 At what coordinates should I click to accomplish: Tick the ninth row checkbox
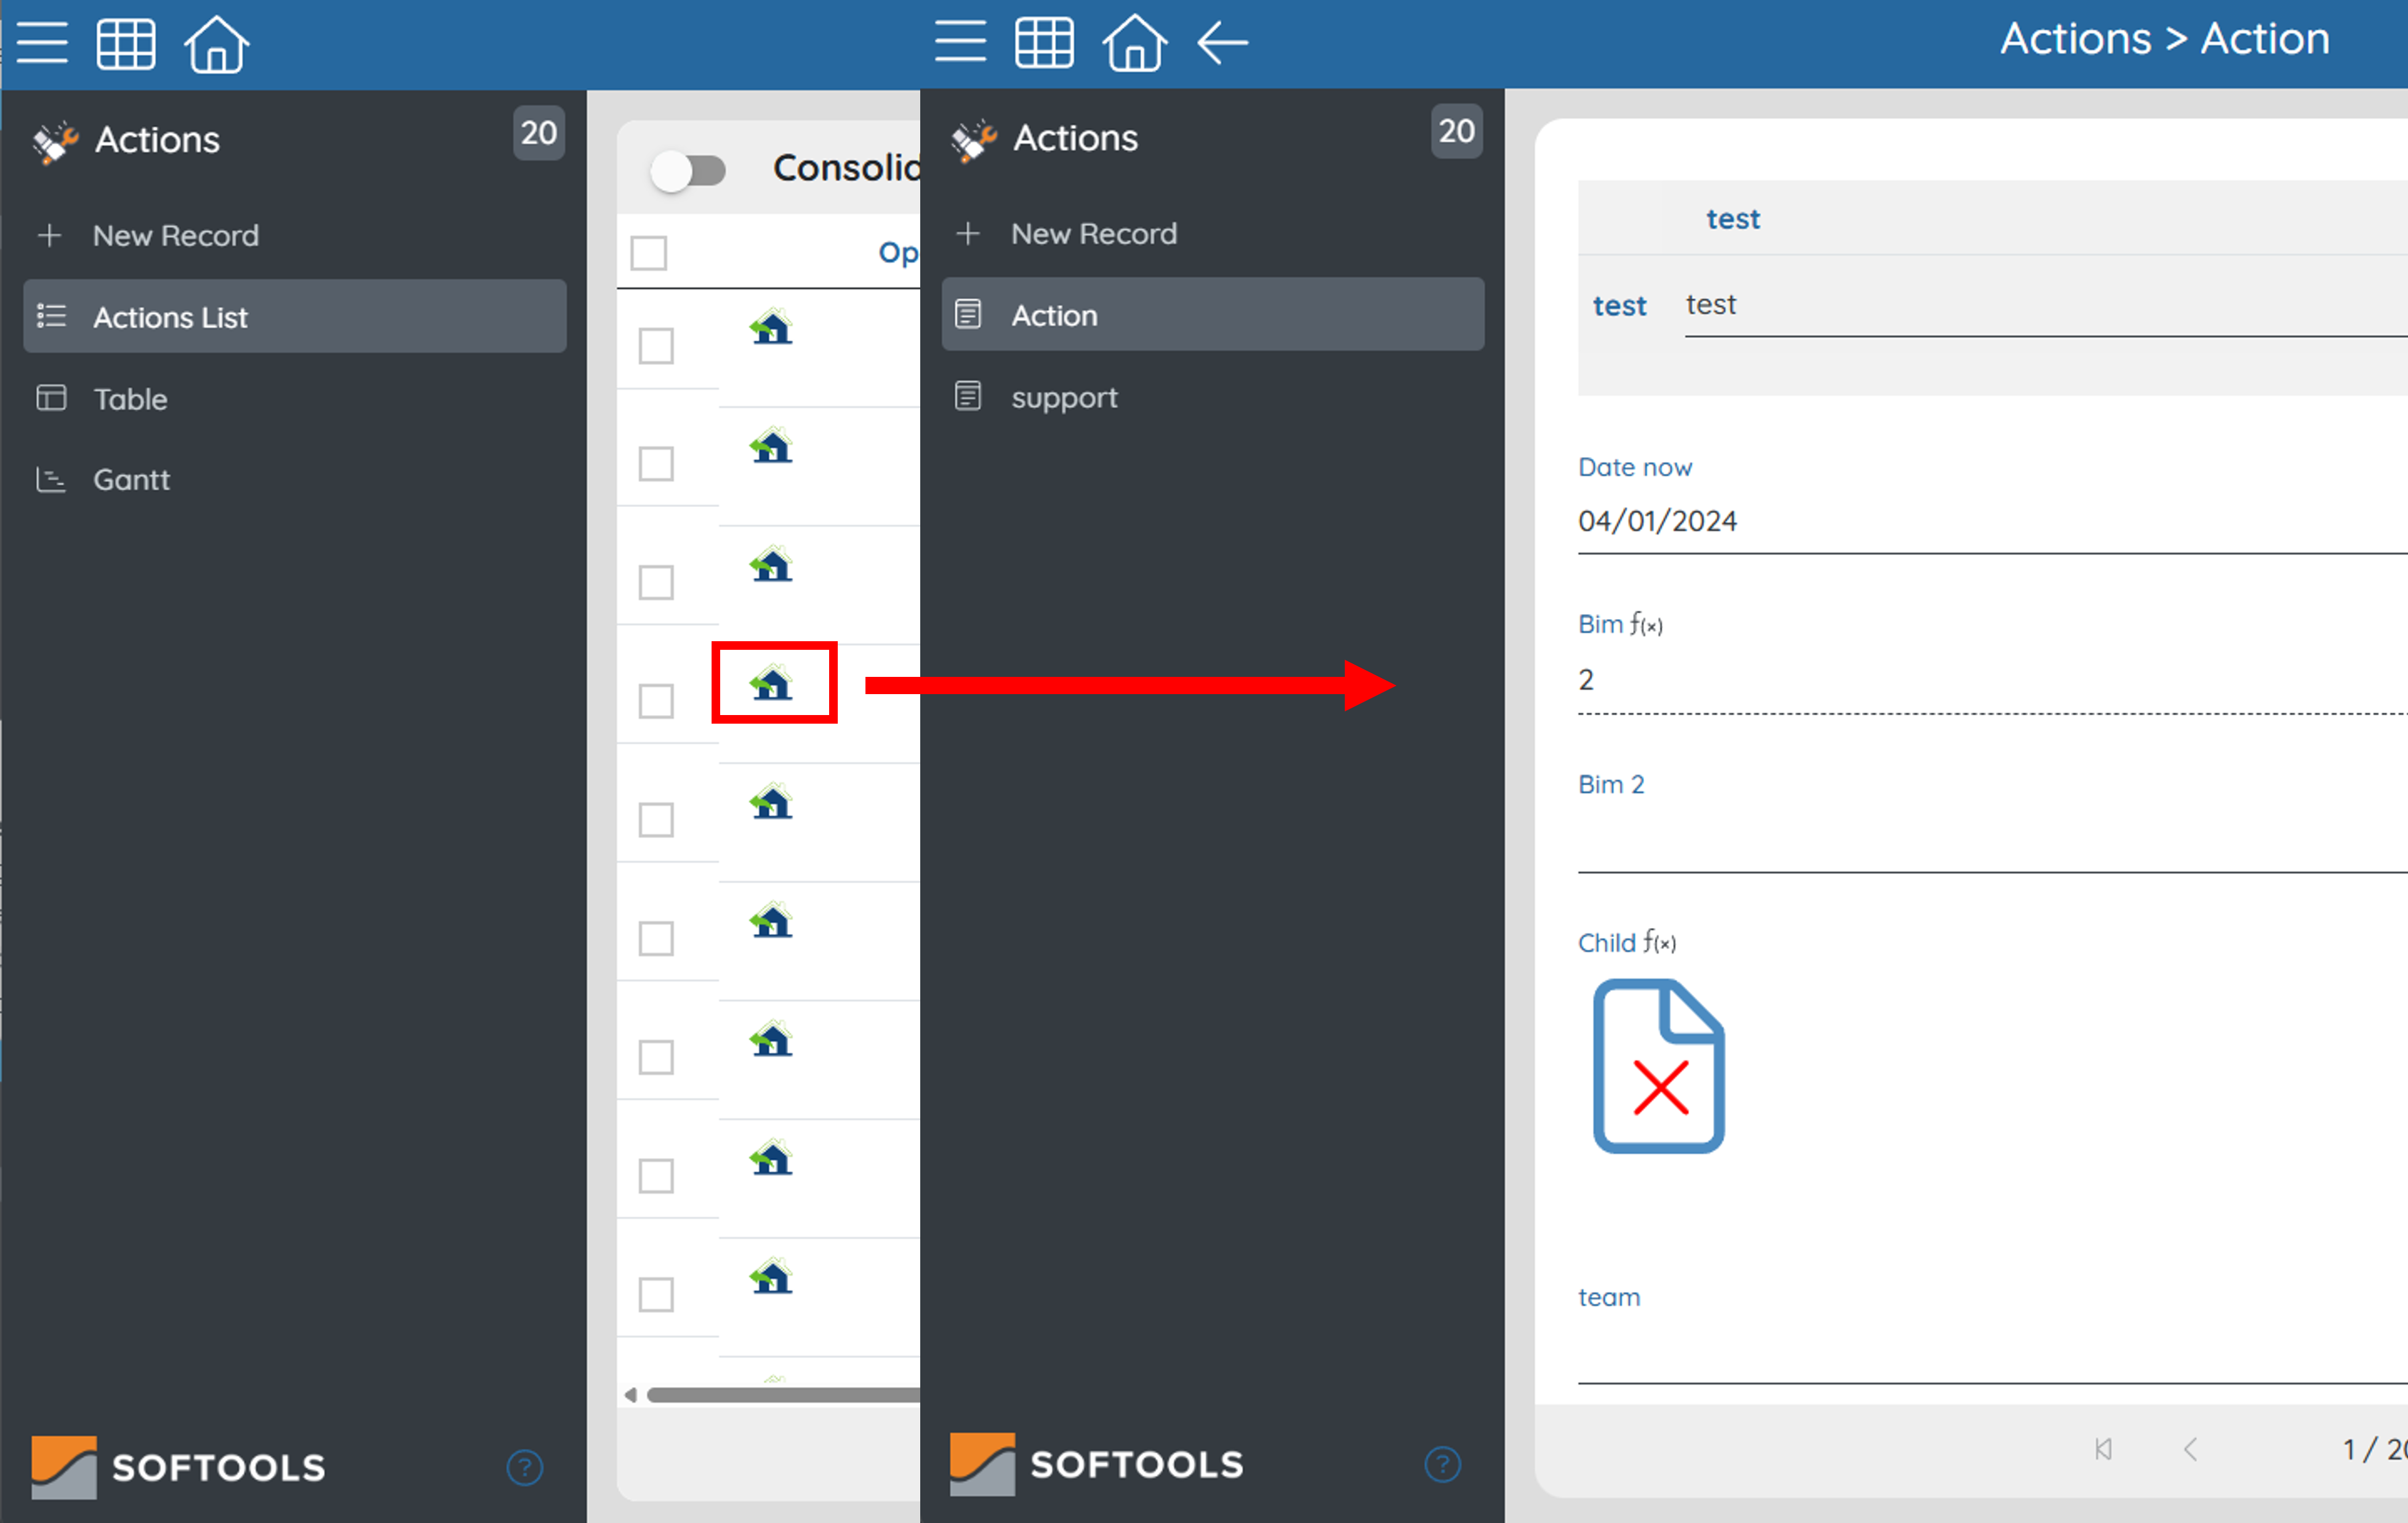(x=656, y=1295)
